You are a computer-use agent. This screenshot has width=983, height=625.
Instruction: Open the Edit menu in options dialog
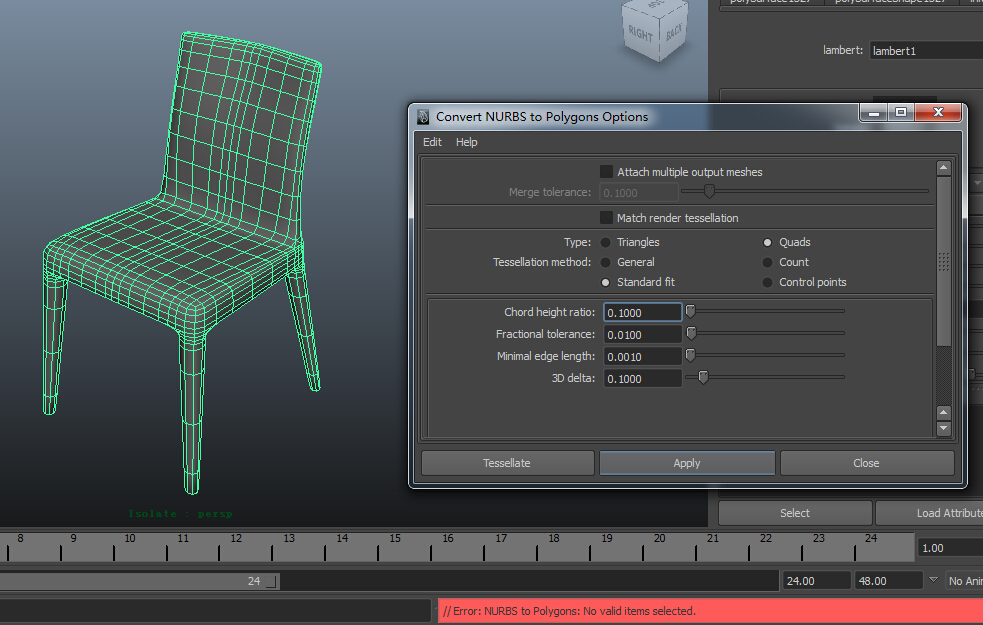coord(432,142)
